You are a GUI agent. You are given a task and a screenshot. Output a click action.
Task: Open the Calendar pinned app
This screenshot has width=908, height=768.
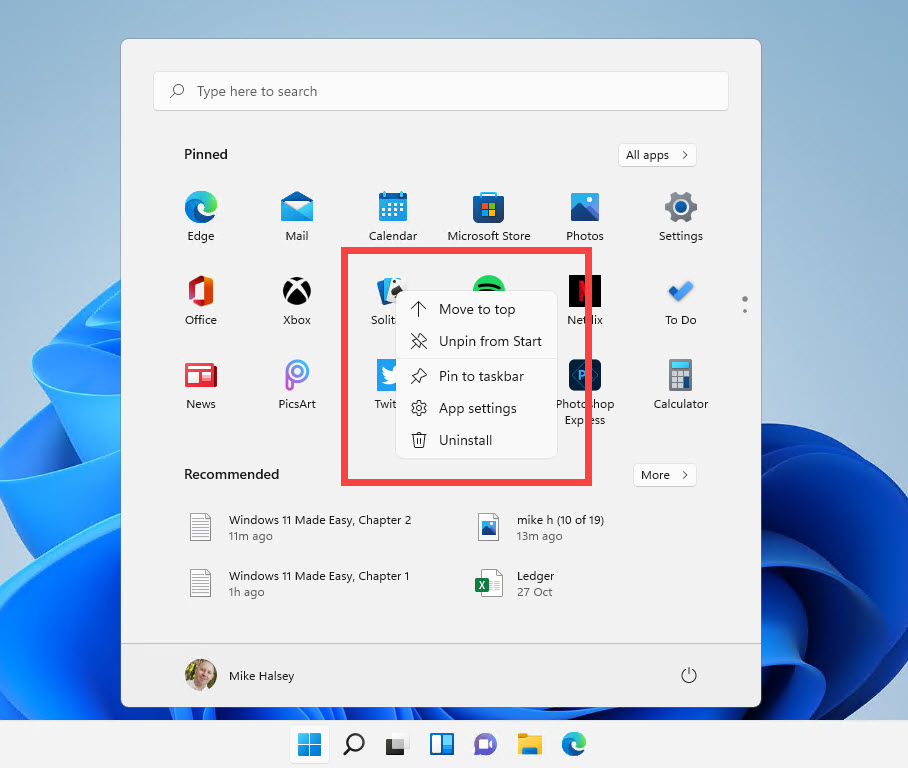[392, 208]
